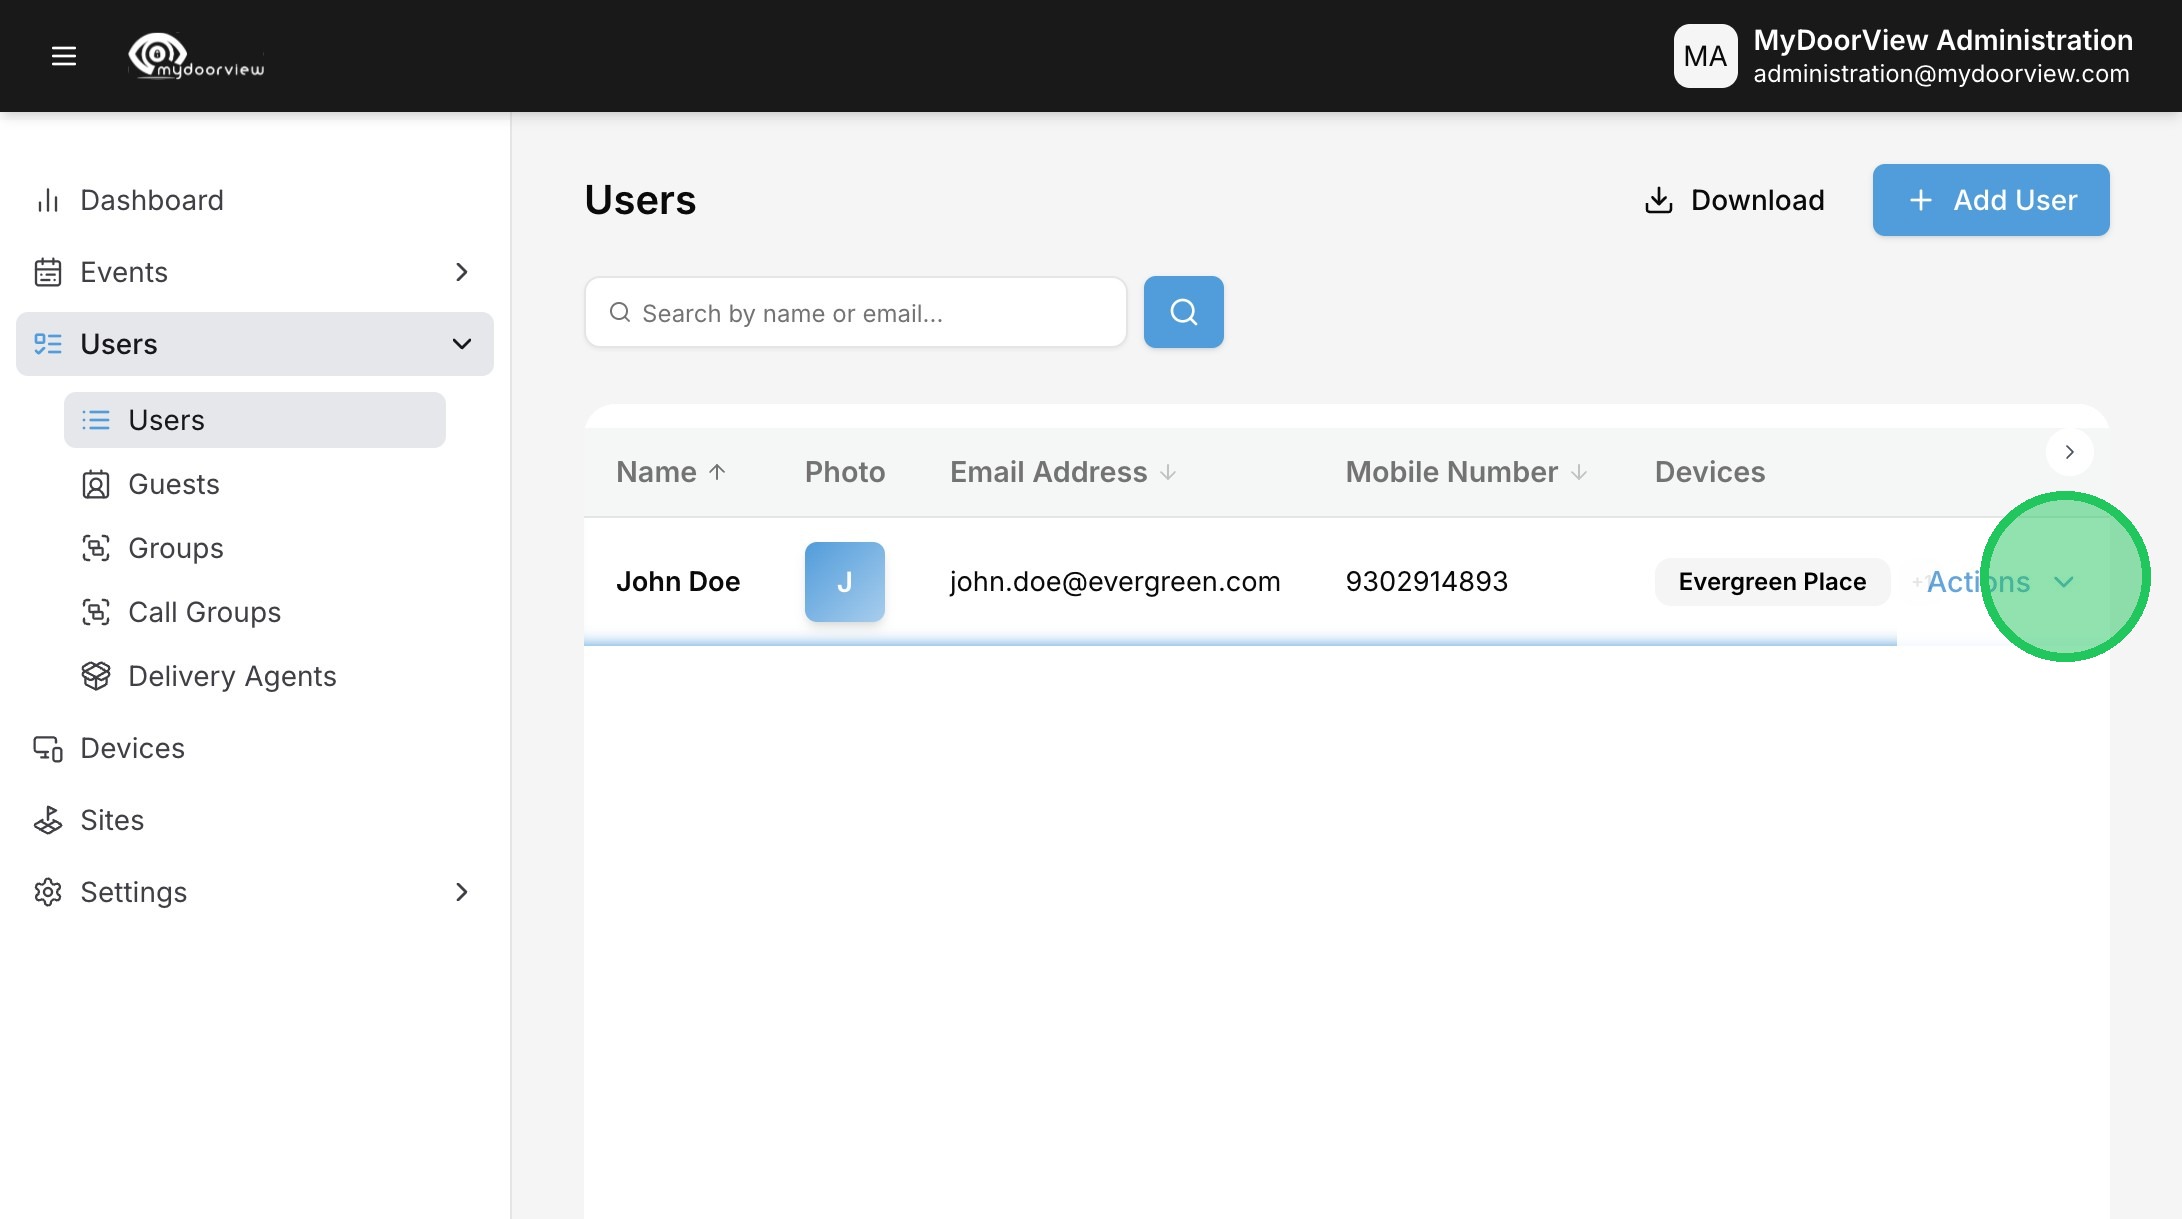This screenshot has width=2182, height=1219.
Task: Open Guests submenu item
Action: pyautogui.click(x=174, y=484)
